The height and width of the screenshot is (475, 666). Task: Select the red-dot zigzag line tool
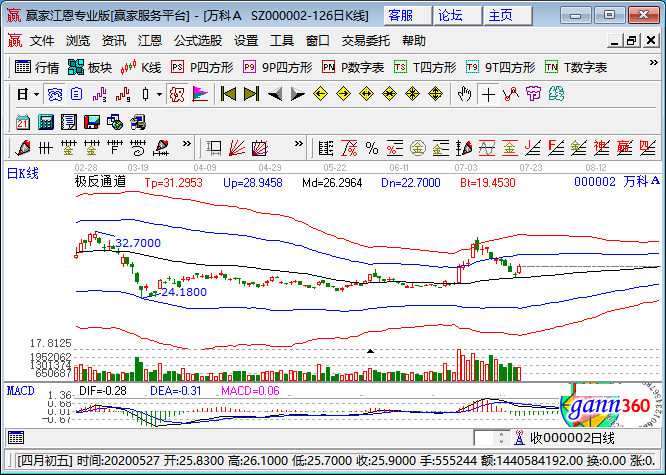coord(511,94)
